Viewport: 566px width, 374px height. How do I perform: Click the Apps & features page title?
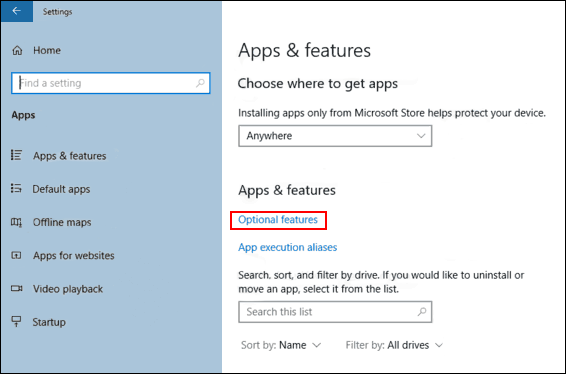[304, 51]
